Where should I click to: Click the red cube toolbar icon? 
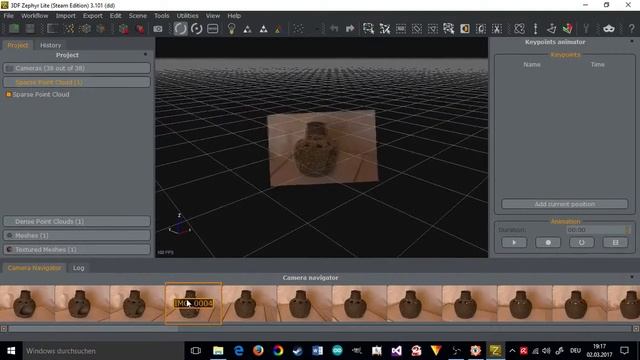pyautogui.click(x=124, y=29)
